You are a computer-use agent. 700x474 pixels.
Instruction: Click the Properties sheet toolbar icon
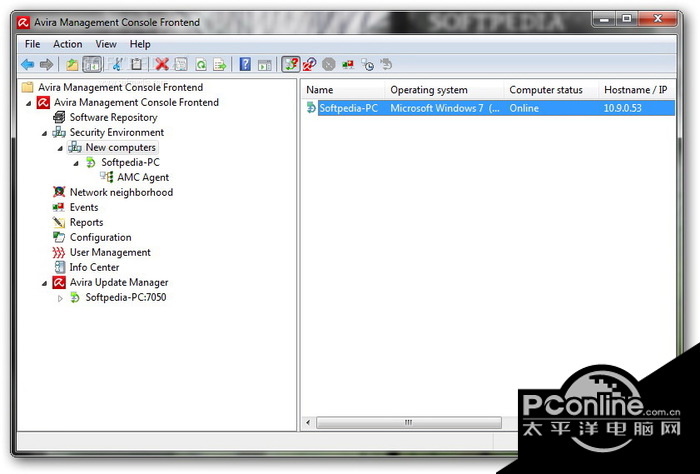click(180, 65)
